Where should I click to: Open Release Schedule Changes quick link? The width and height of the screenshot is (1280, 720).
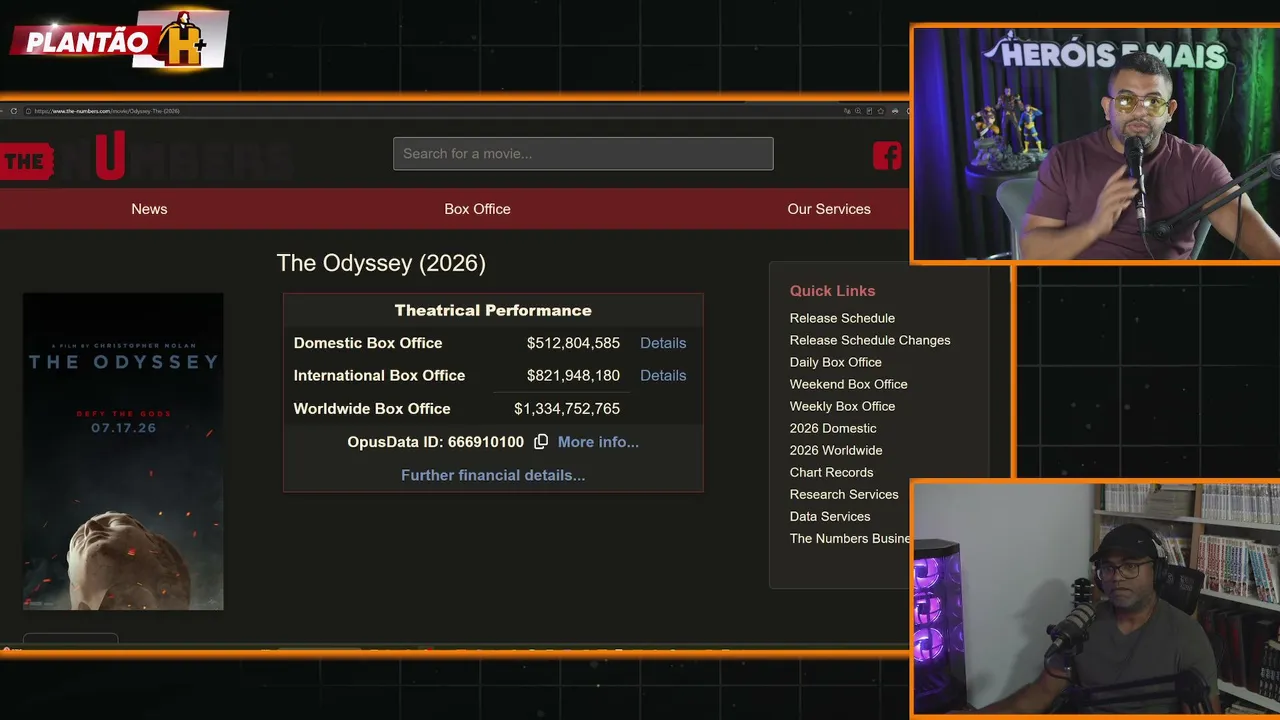(x=870, y=340)
